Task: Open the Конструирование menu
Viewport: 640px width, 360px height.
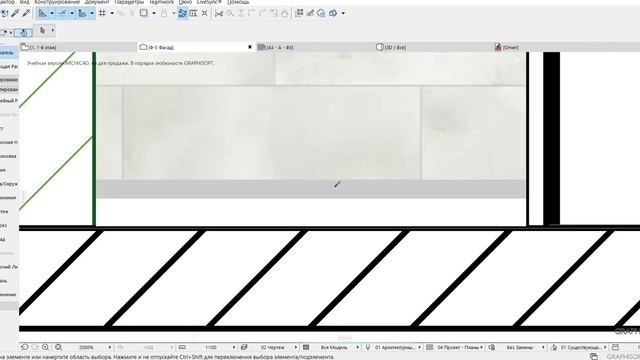Action: [57, 2]
